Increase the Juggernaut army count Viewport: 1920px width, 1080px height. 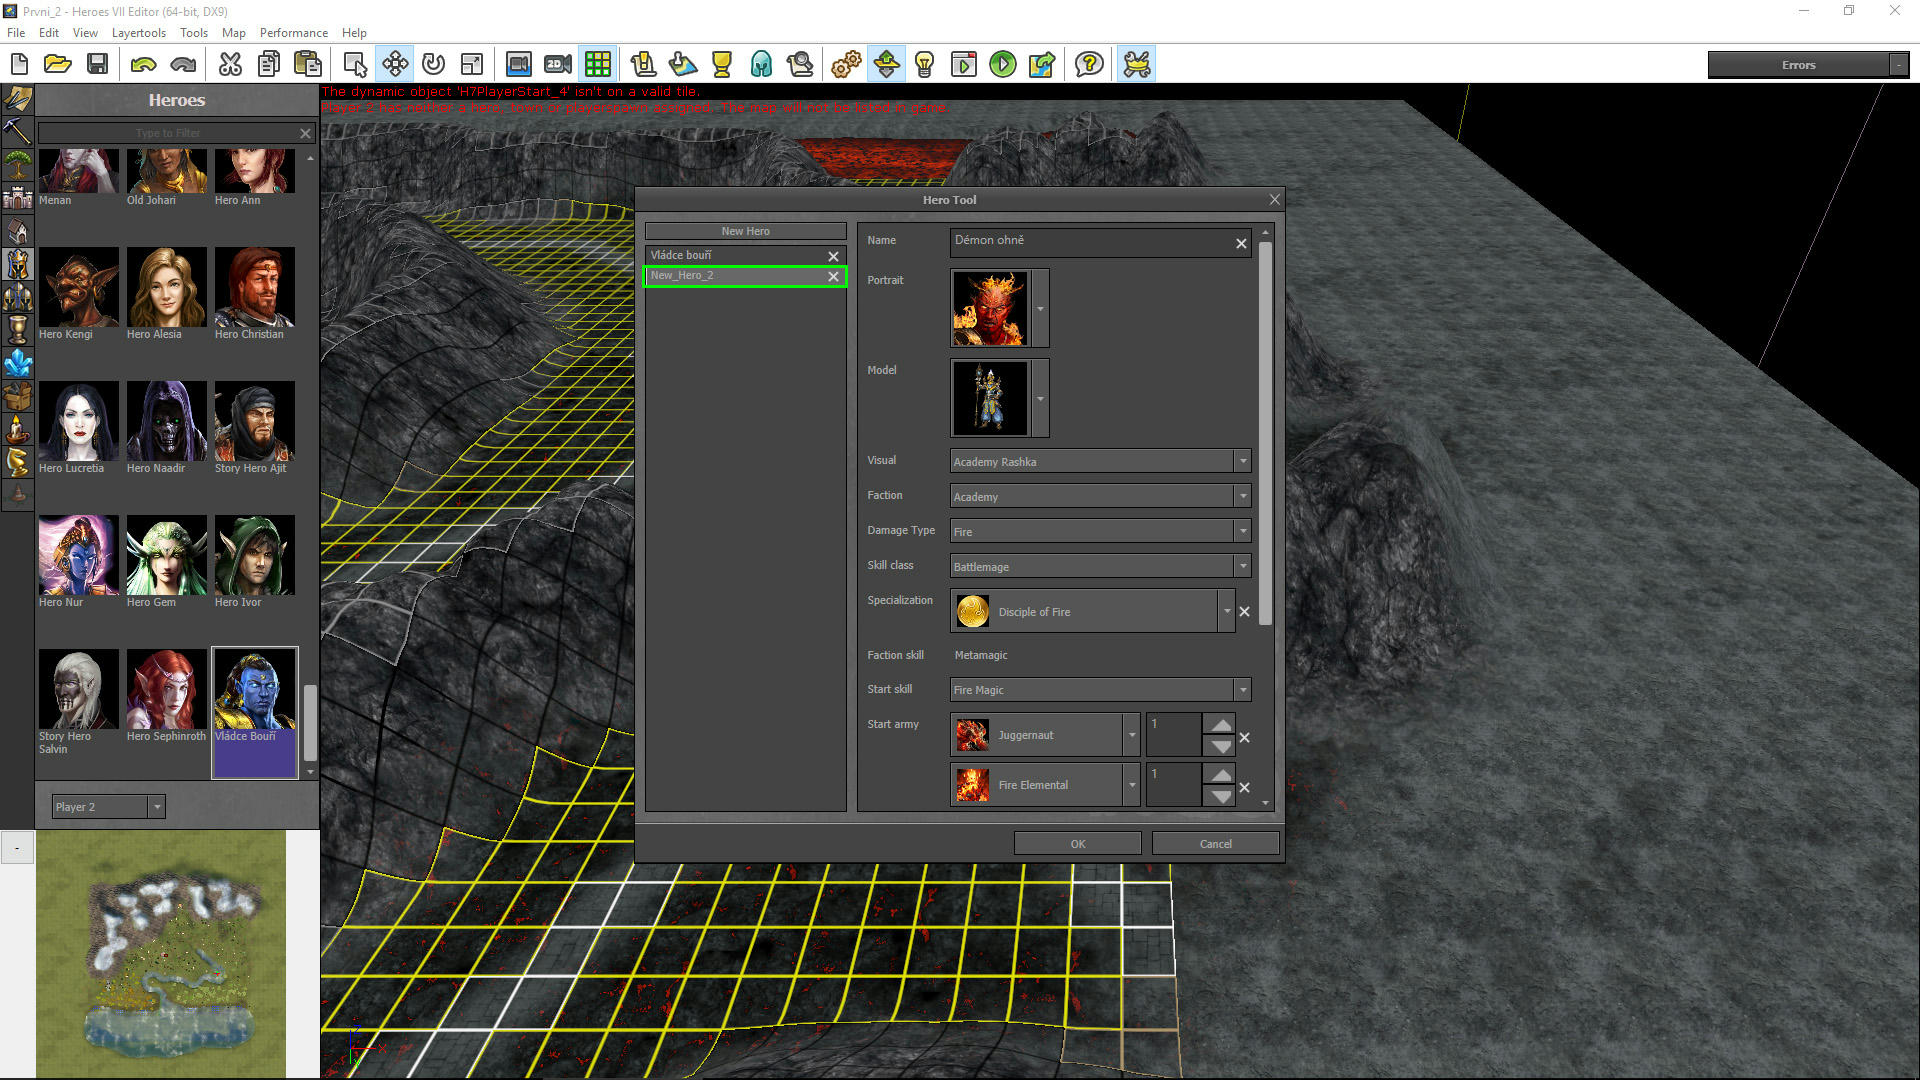coord(1221,725)
